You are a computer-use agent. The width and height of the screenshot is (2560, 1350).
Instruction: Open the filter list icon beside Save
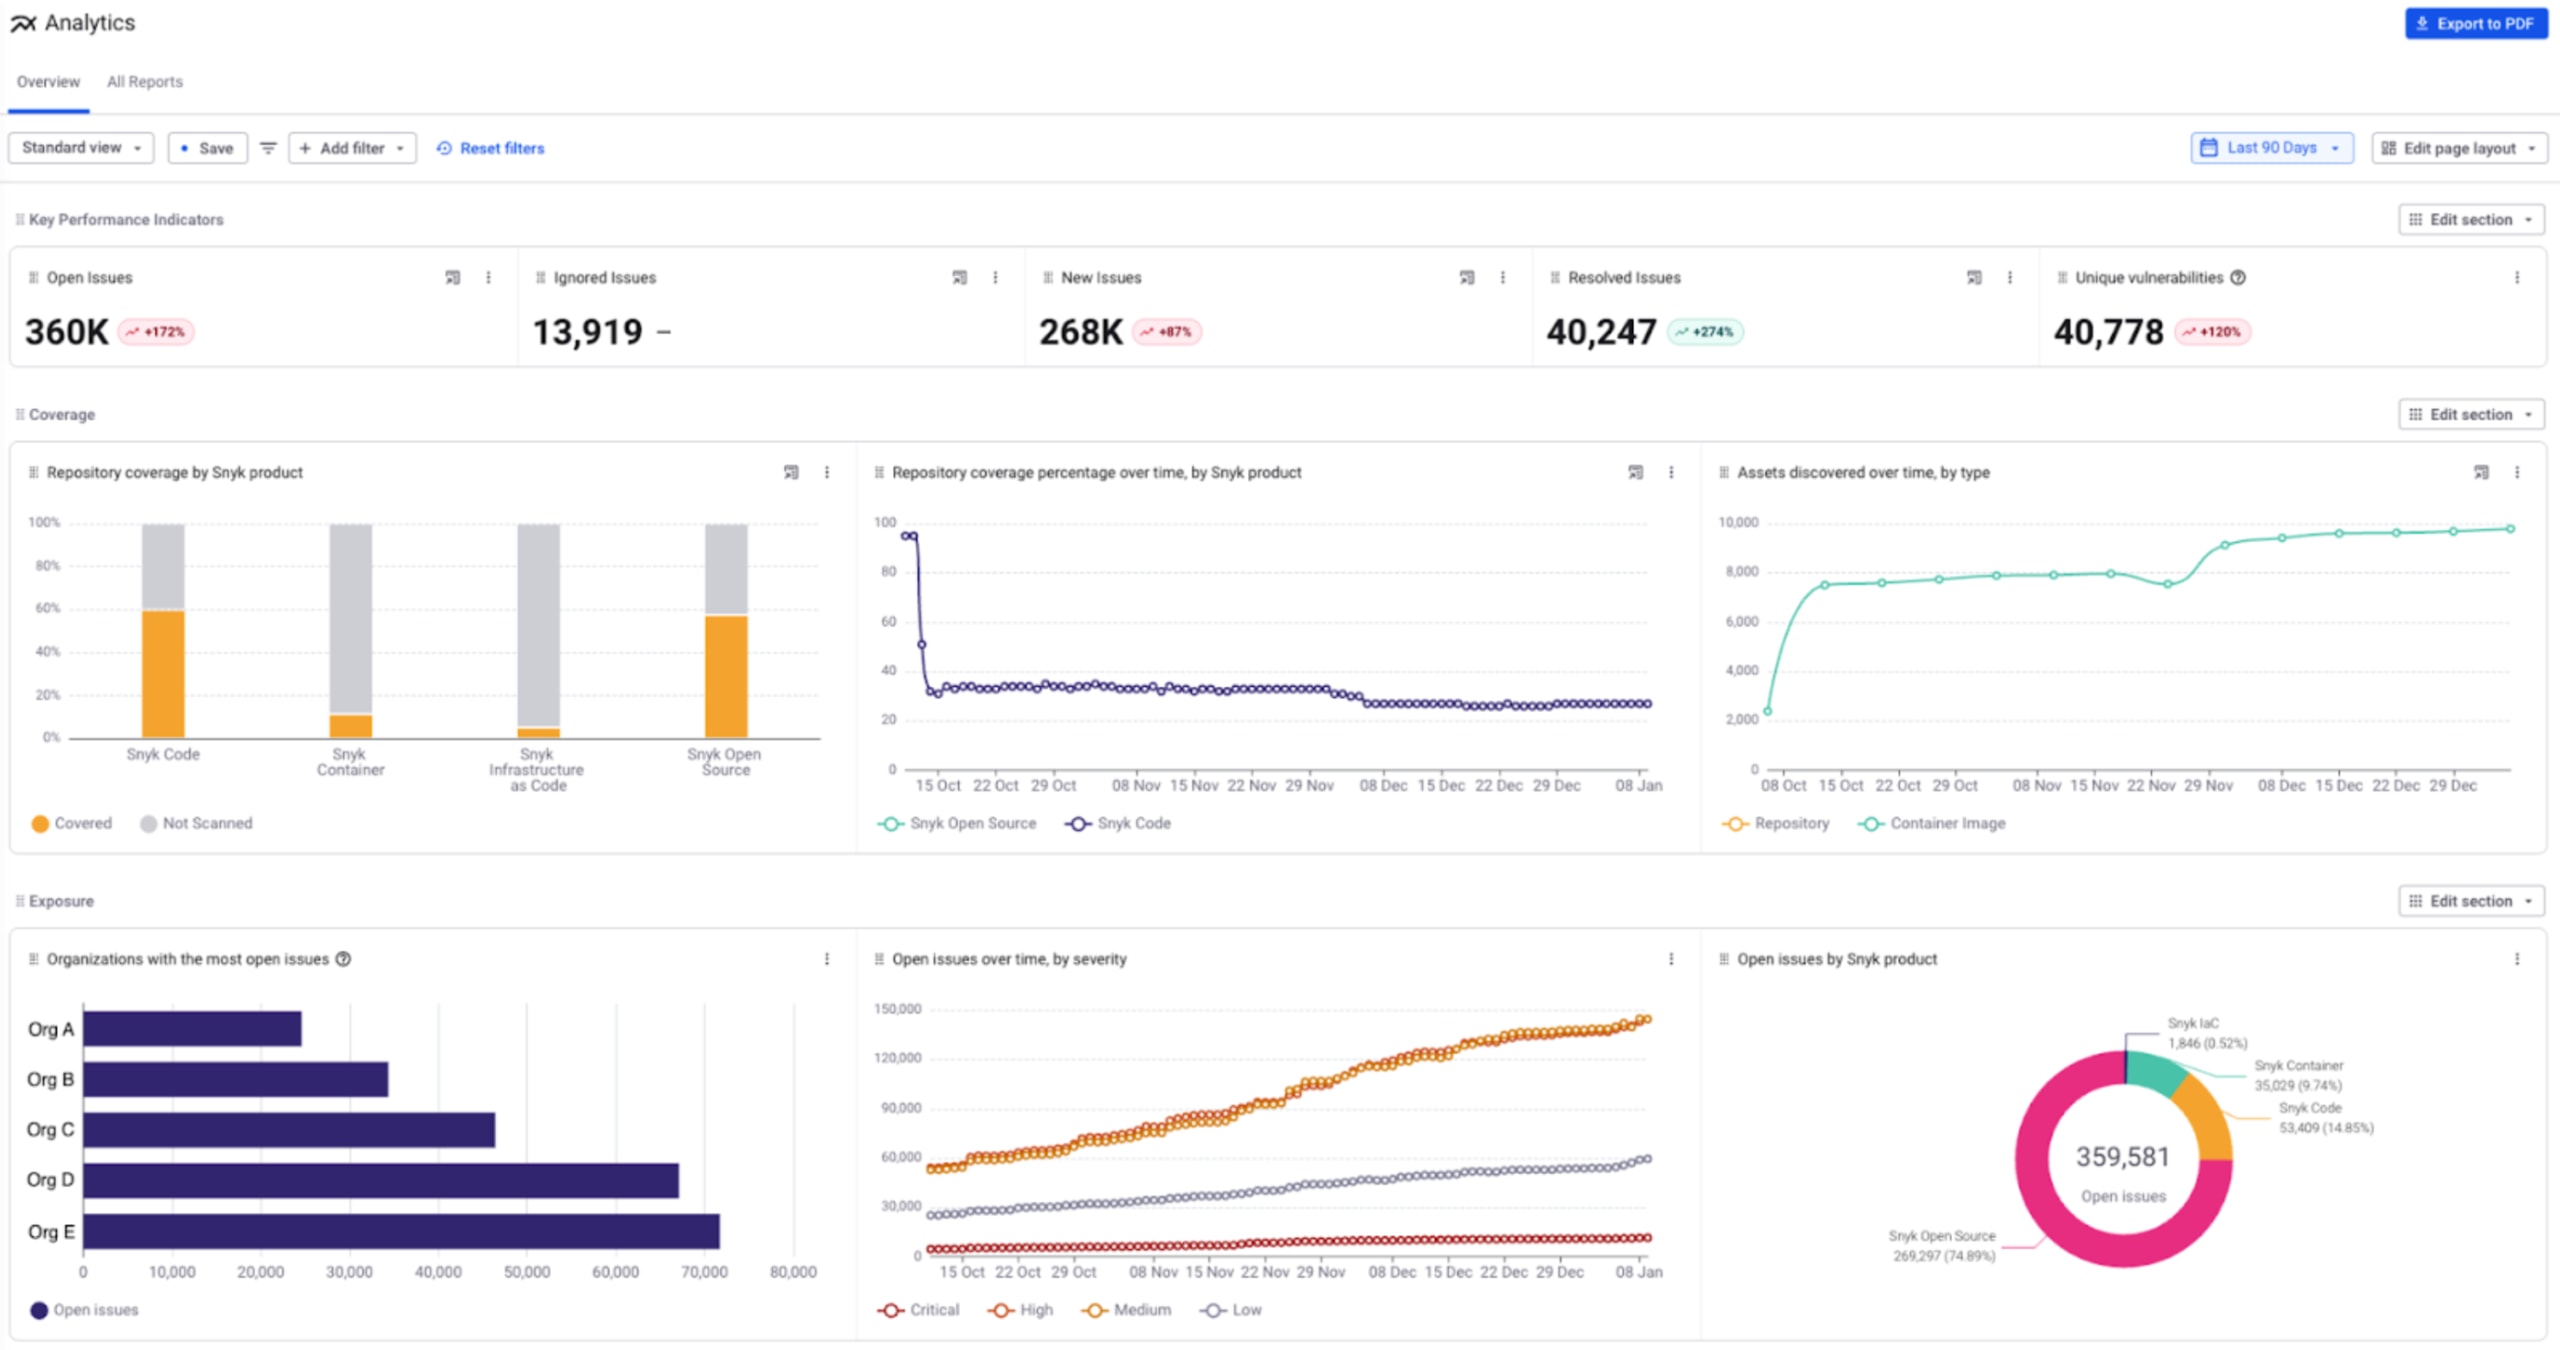(x=268, y=148)
